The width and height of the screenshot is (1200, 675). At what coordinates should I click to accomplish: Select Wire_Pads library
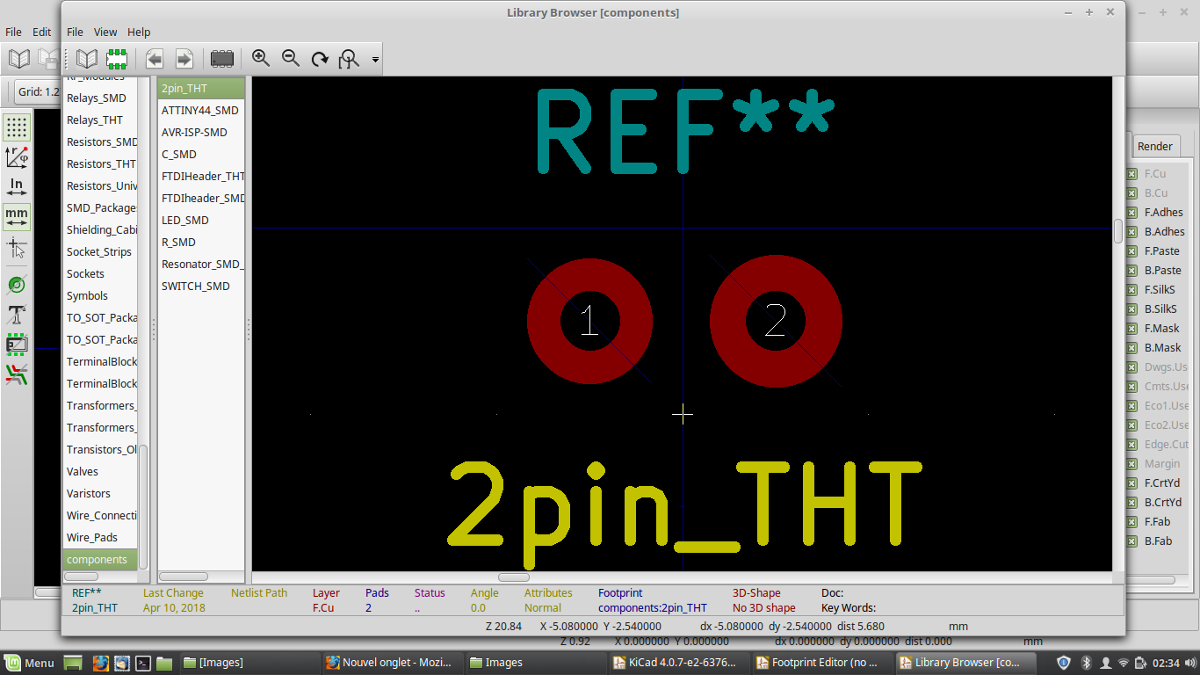click(100, 537)
